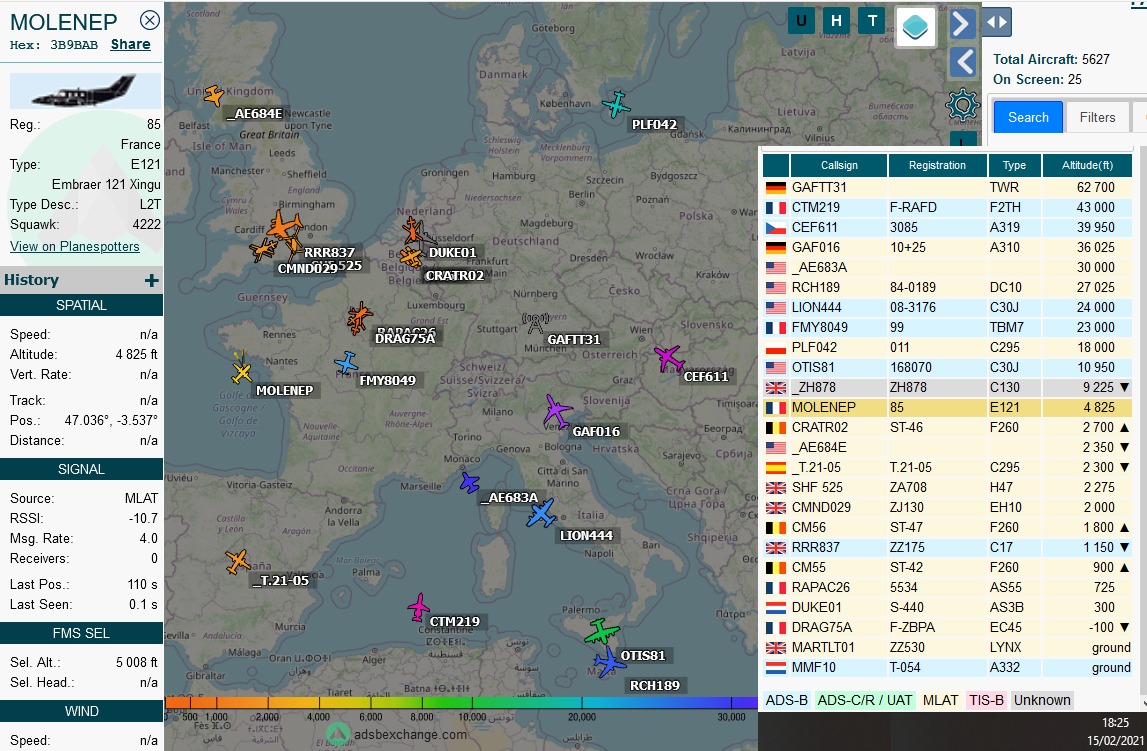Click the Share link
Image resolution: width=1147 pixels, height=751 pixels.
[130, 44]
